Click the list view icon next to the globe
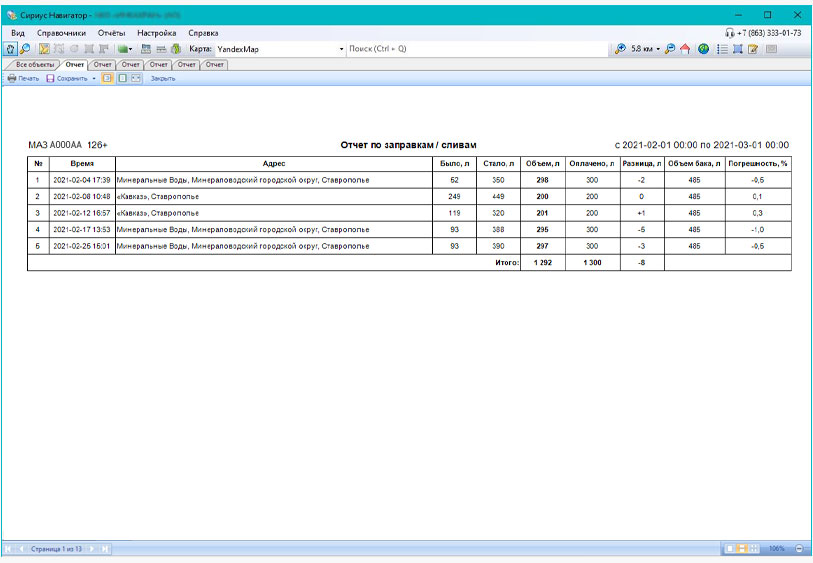Viewport: 813px width, 563px height. (x=722, y=48)
